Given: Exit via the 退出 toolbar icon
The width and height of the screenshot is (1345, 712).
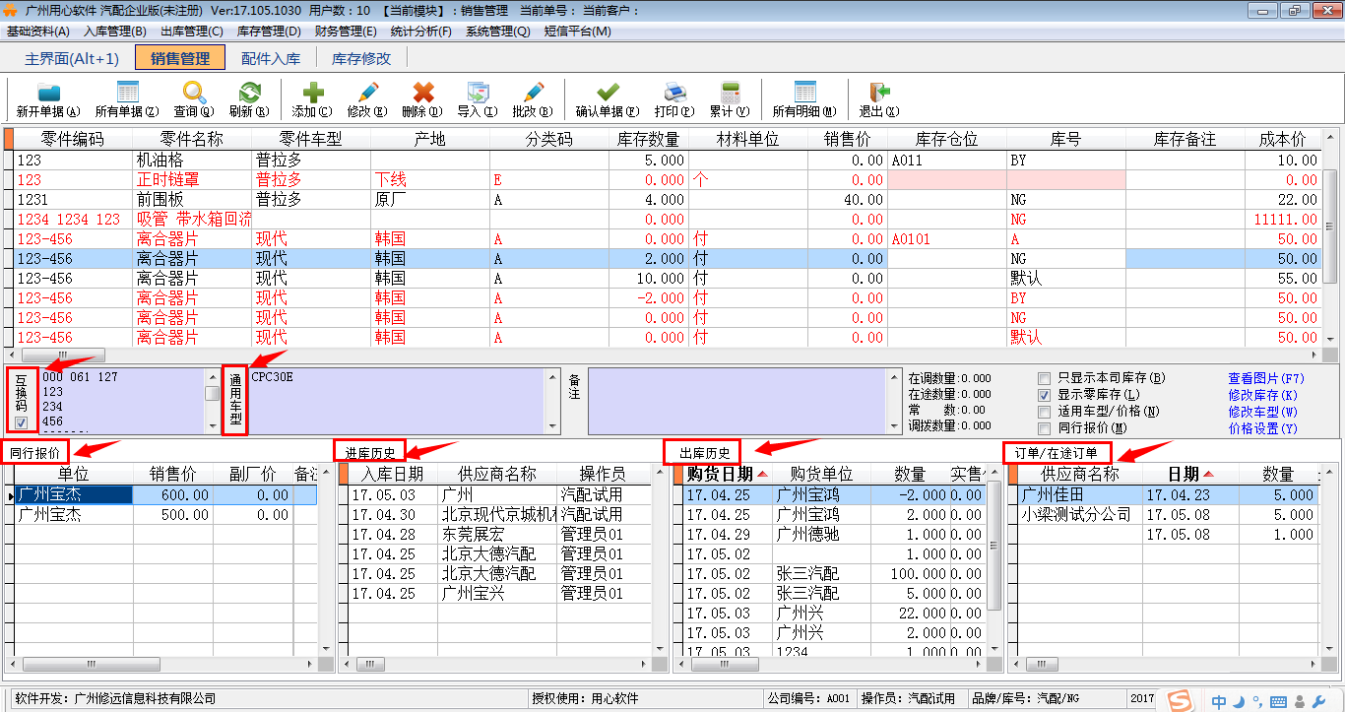Looking at the screenshot, I should [x=878, y=100].
